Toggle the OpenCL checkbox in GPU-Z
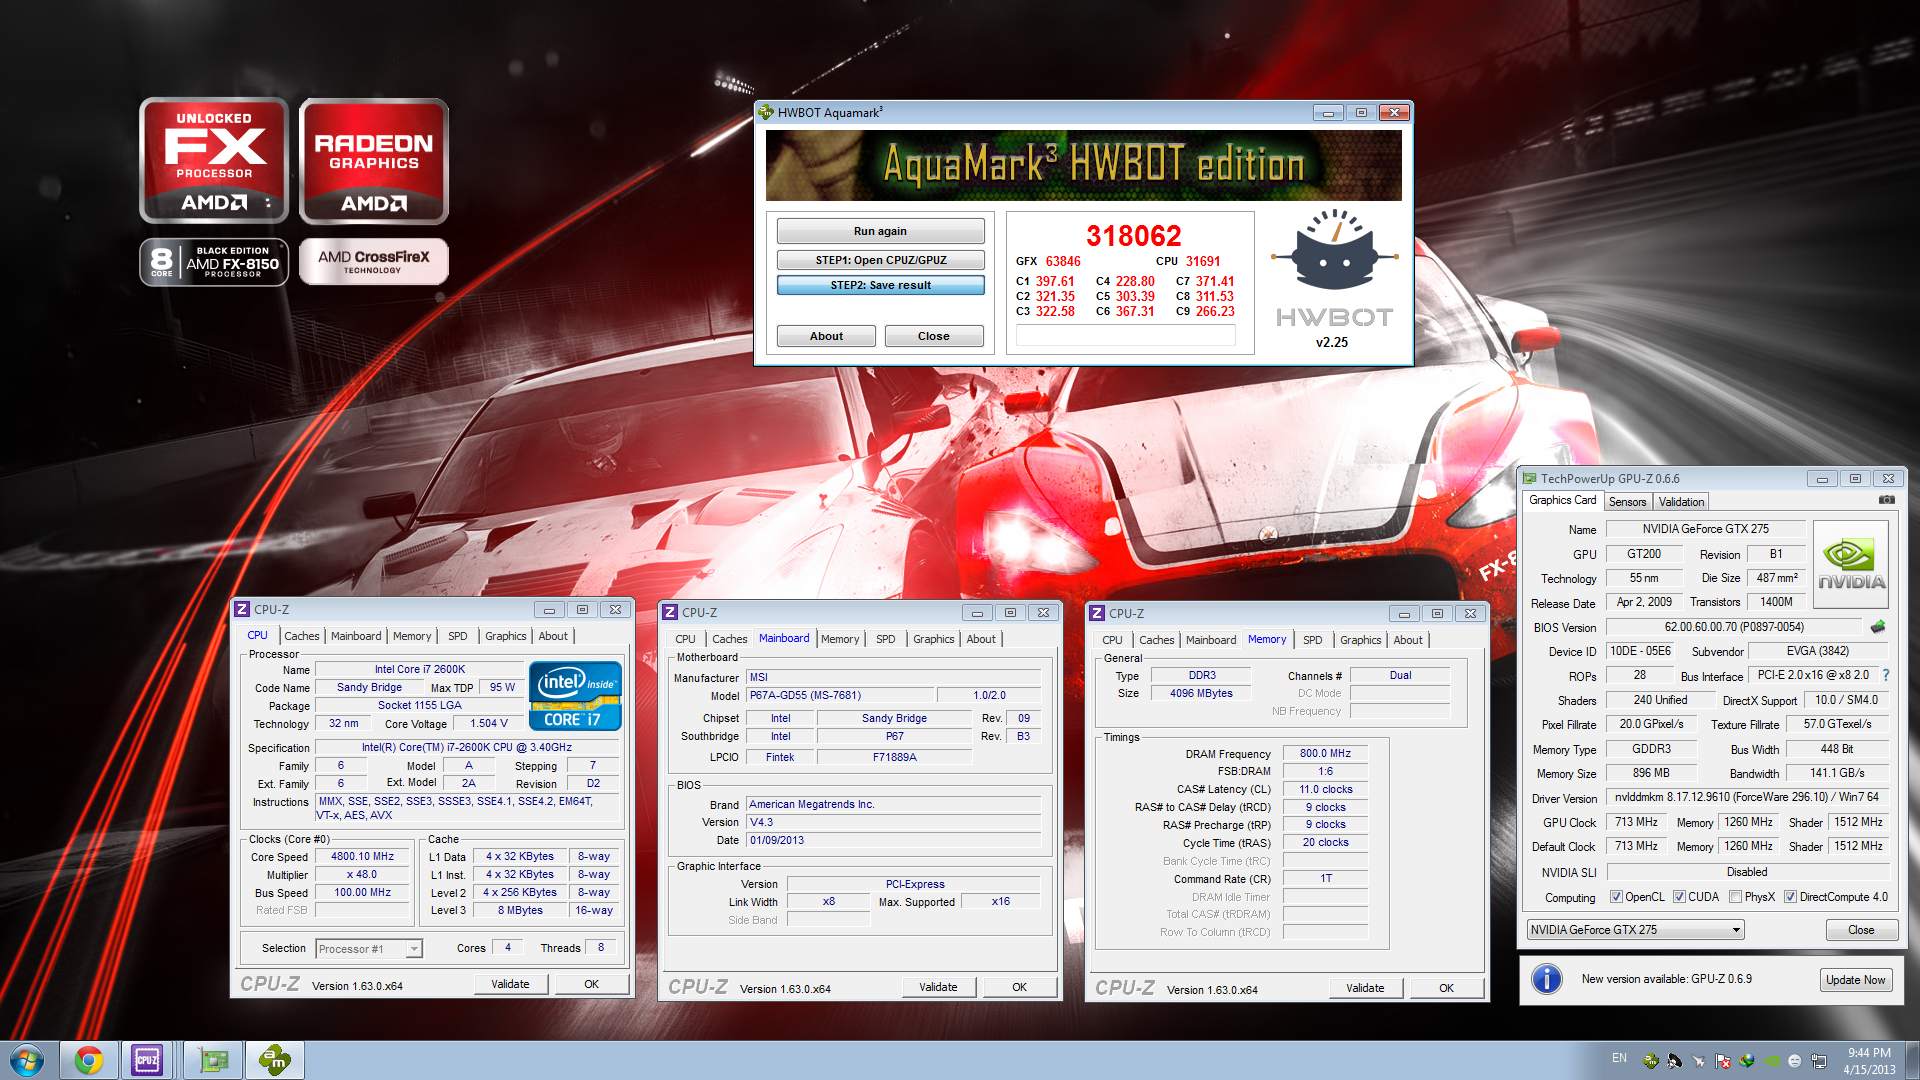Viewport: 1920px width, 1080px height. coord(1616,897)
